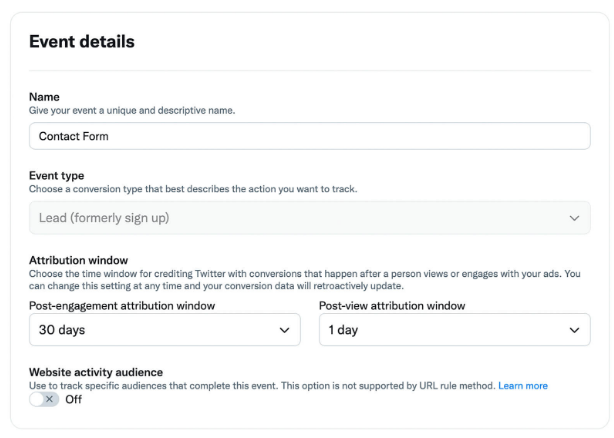Click the Name field label

45,97
